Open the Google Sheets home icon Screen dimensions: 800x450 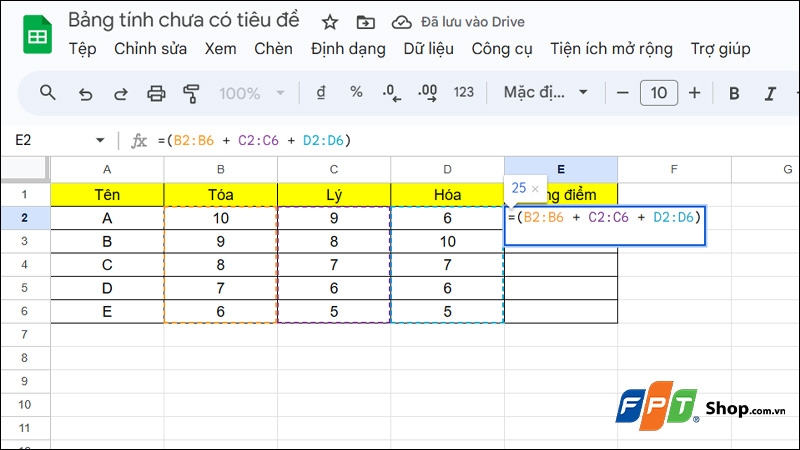[37, 35]
